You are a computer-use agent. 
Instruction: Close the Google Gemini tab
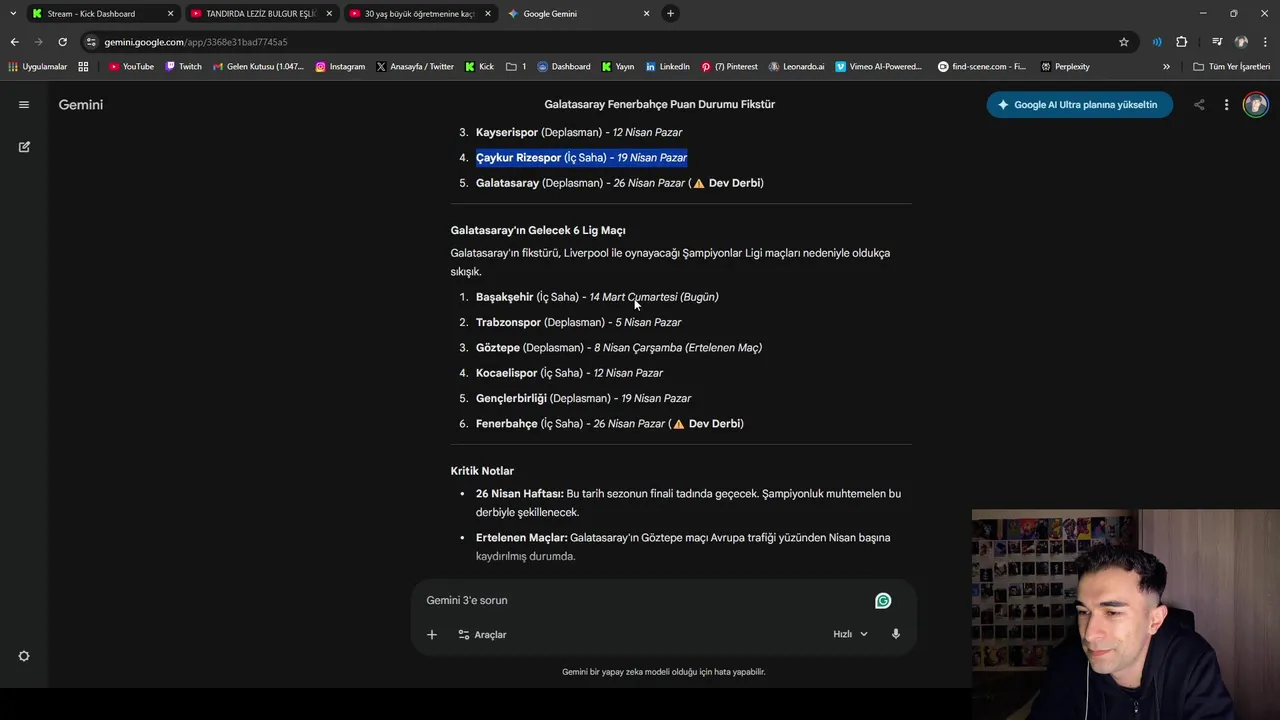coord(646,14)
